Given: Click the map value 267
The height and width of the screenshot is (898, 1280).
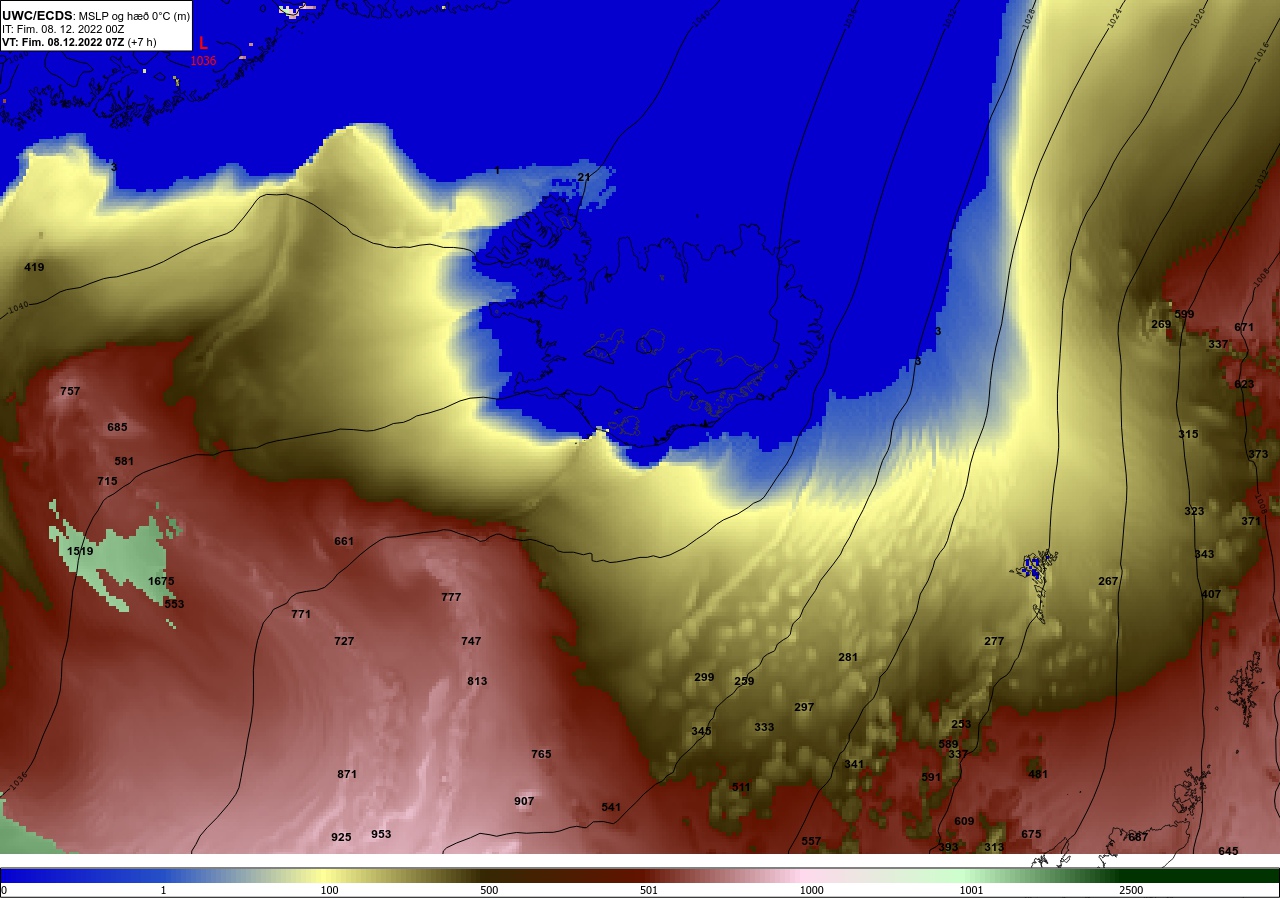Looking at the screenshot, I should point(1108,581).
